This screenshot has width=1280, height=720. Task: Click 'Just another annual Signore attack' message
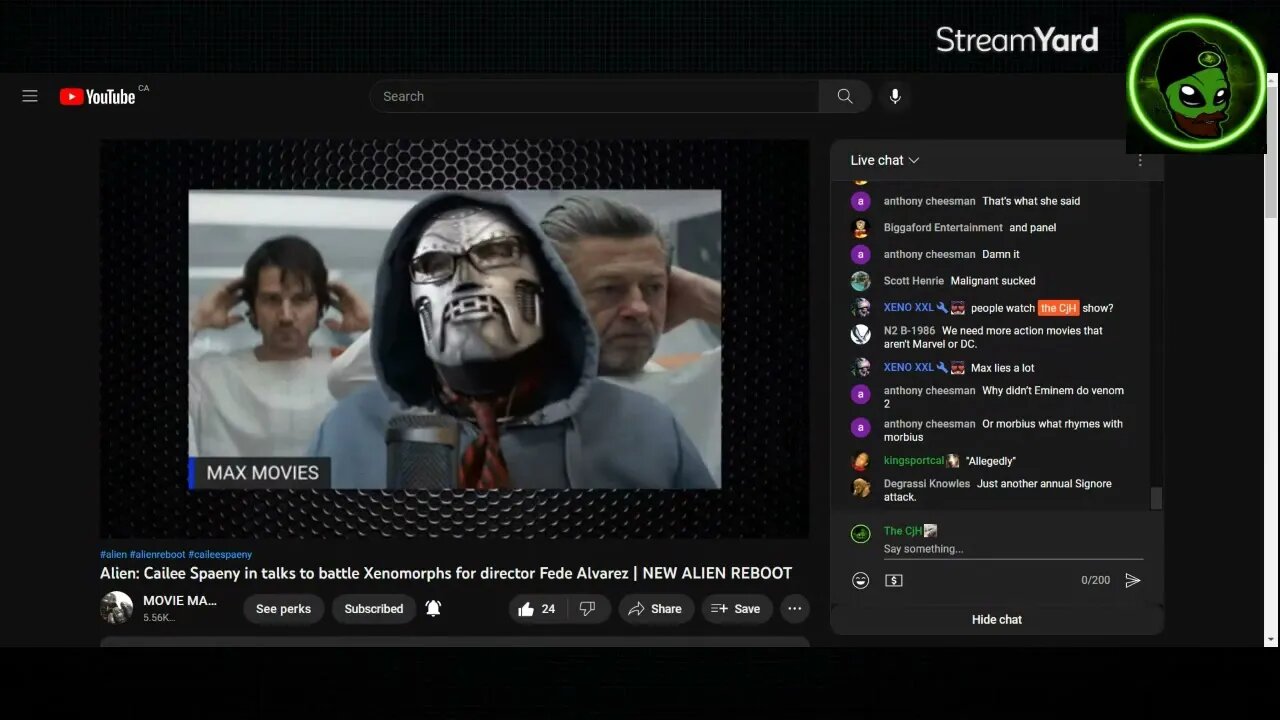click(x=998, y=490)
